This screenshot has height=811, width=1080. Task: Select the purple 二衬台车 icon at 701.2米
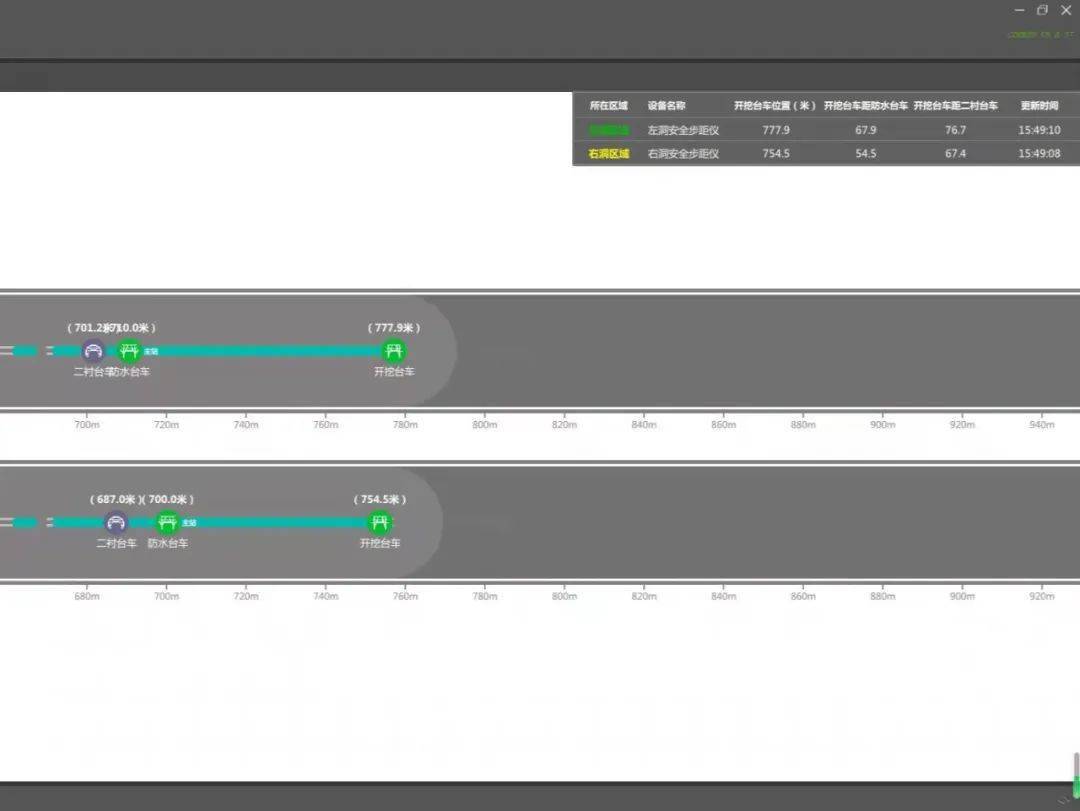[93, 351]
